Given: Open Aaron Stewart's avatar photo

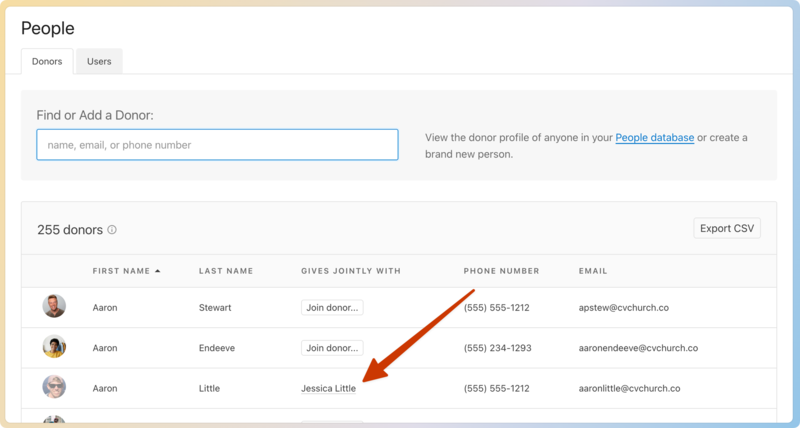Looking at the screenshot, I should 54,307.
